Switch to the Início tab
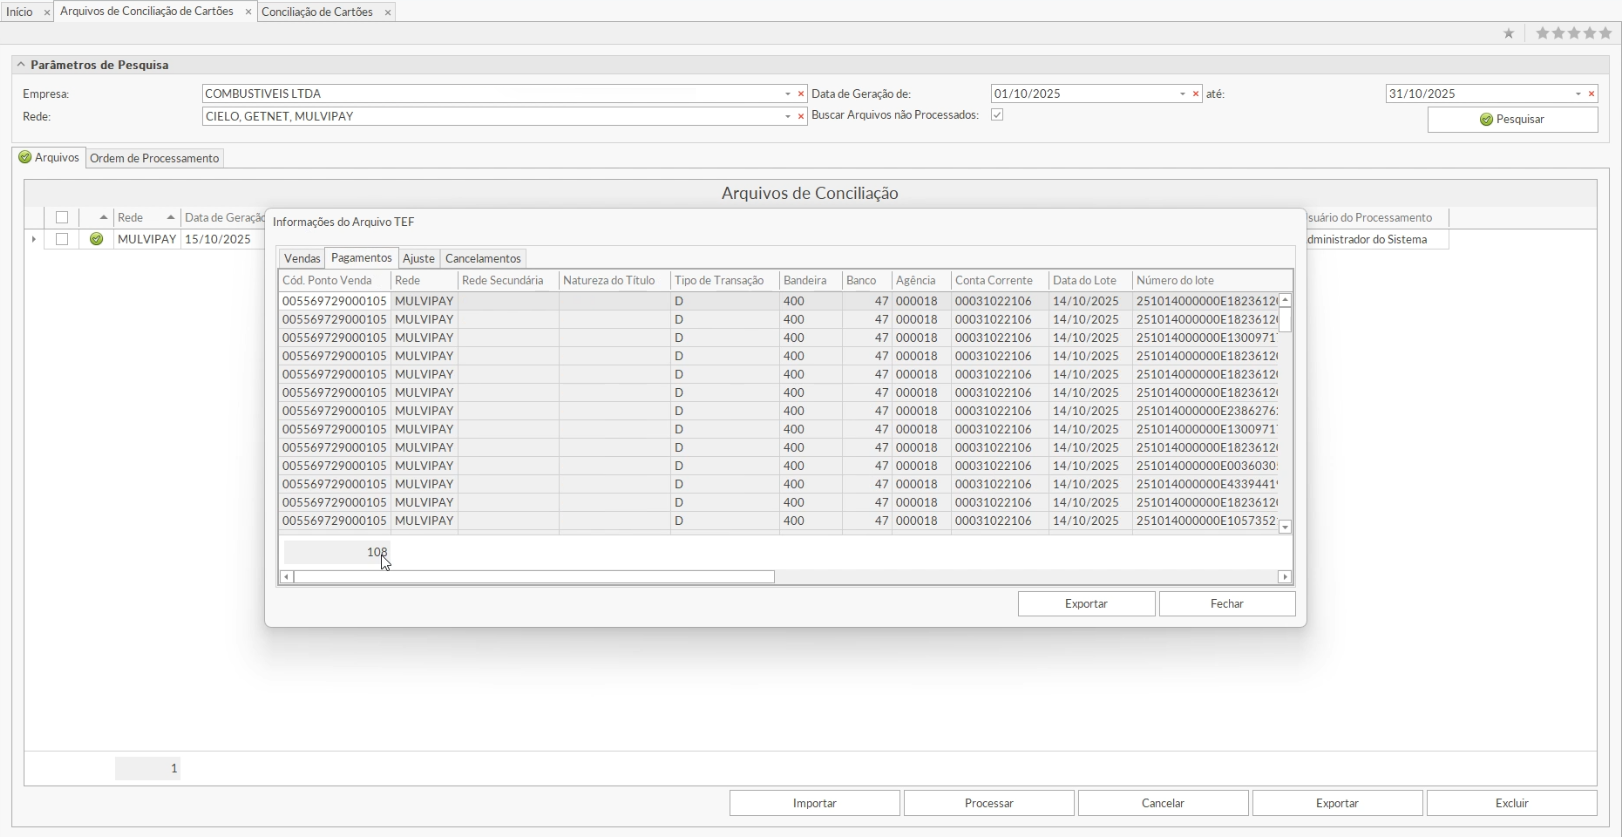 pos(20,12)
